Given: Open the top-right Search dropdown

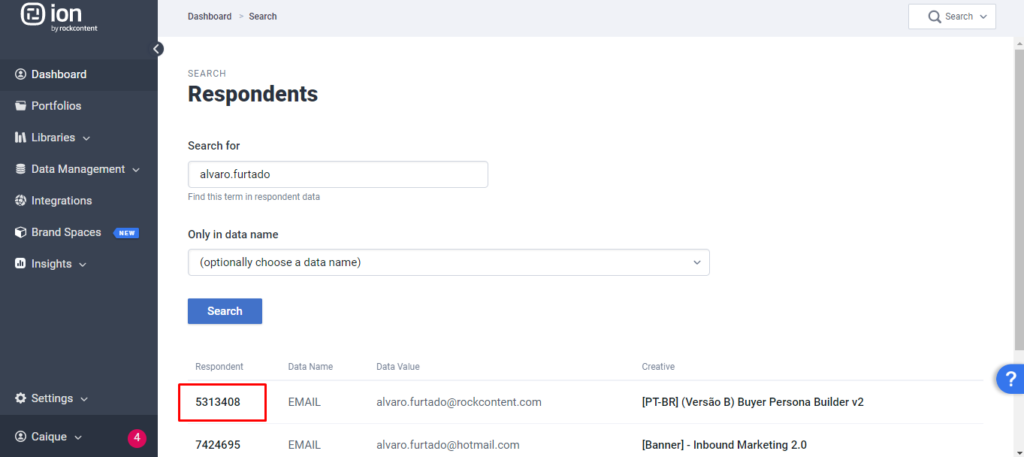Looking at the screenshot, I should pyautogui.click(x=951, y=17).
